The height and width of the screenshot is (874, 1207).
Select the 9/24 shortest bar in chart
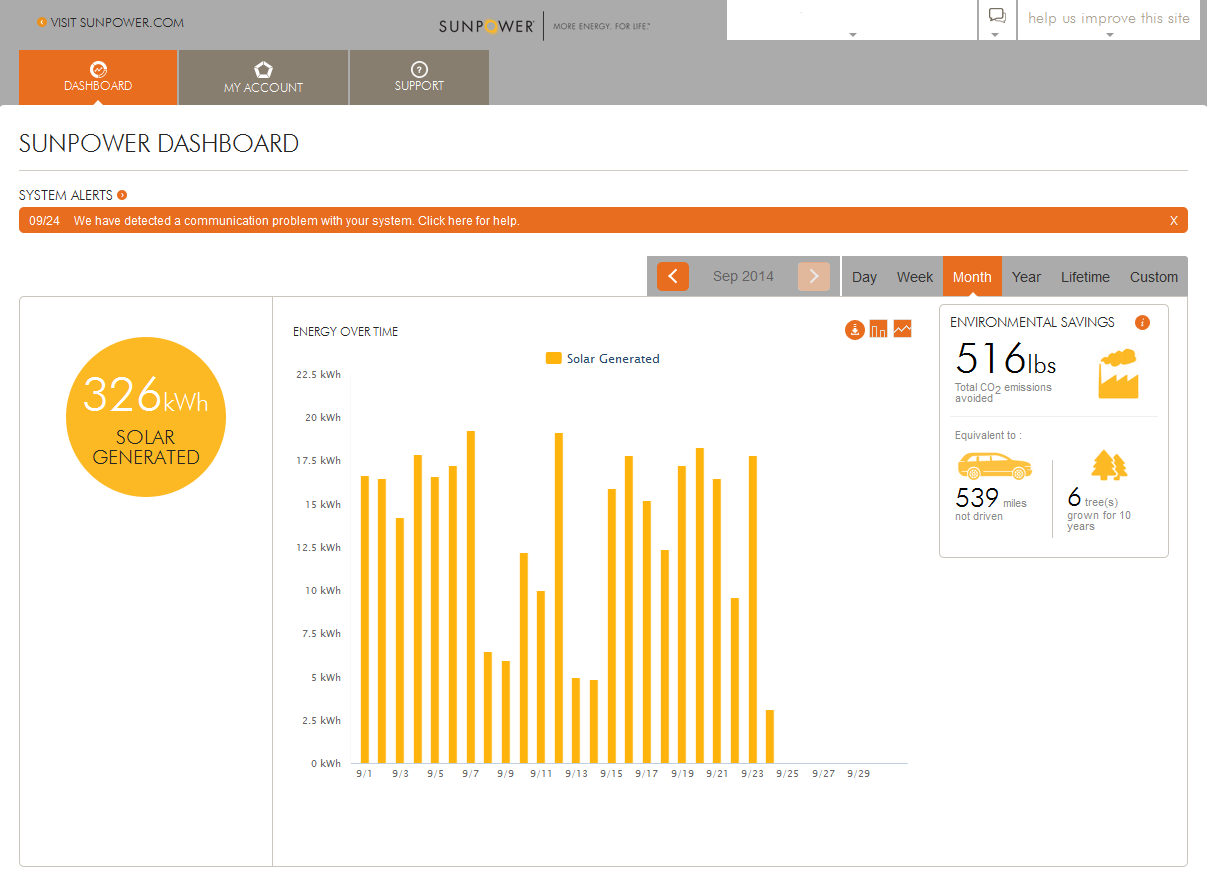[770, 736]
